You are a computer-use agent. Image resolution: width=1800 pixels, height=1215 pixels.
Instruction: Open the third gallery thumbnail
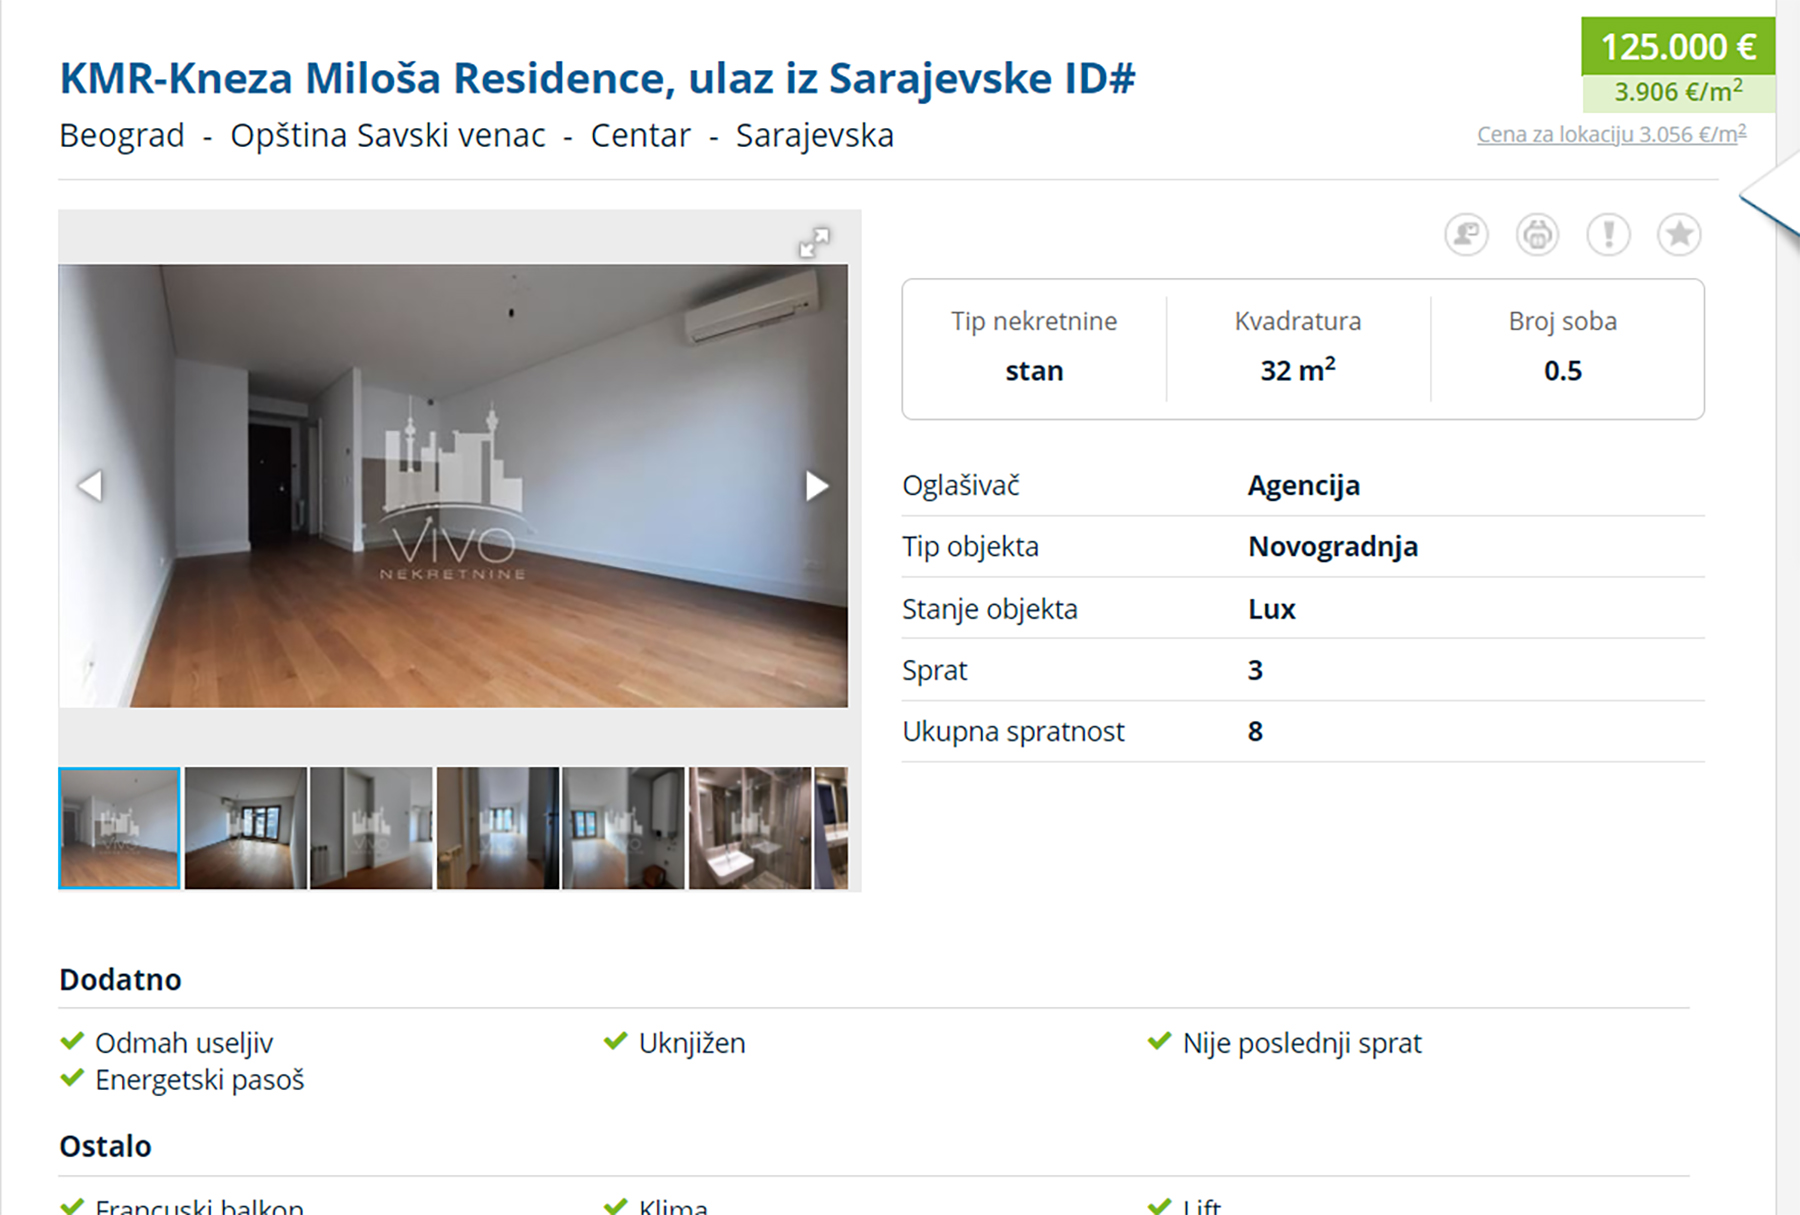tap(371, 828)
